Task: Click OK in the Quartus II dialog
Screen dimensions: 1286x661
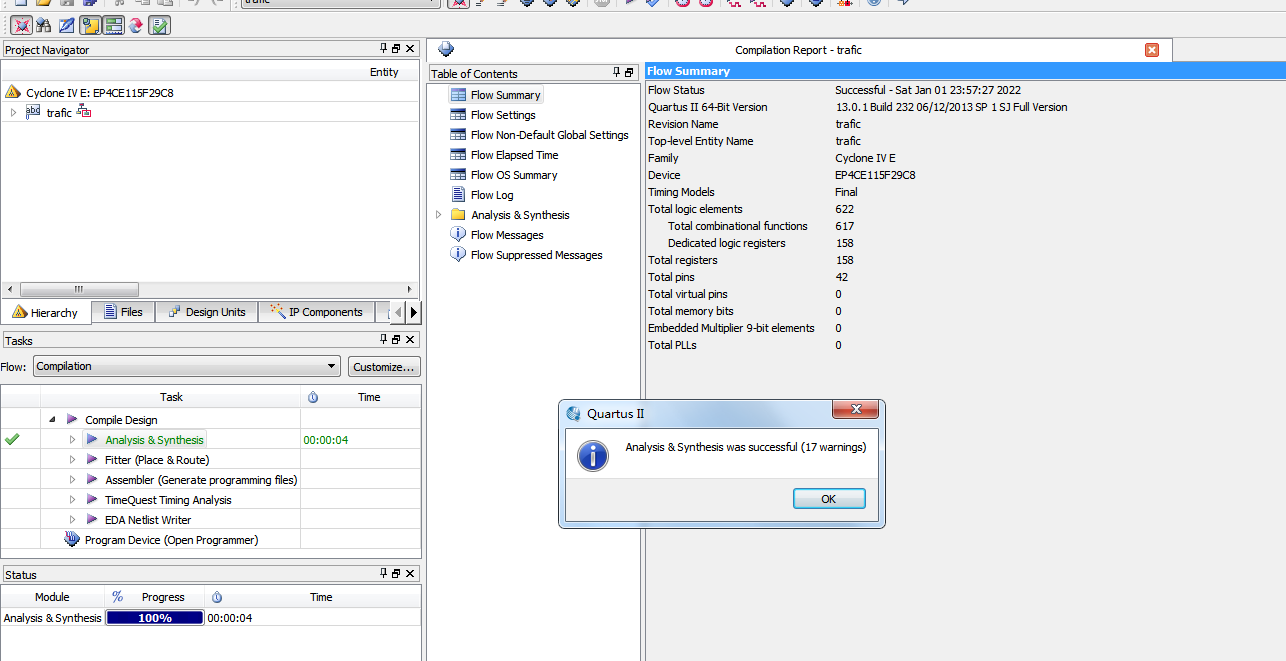Action: click(829, 499)
